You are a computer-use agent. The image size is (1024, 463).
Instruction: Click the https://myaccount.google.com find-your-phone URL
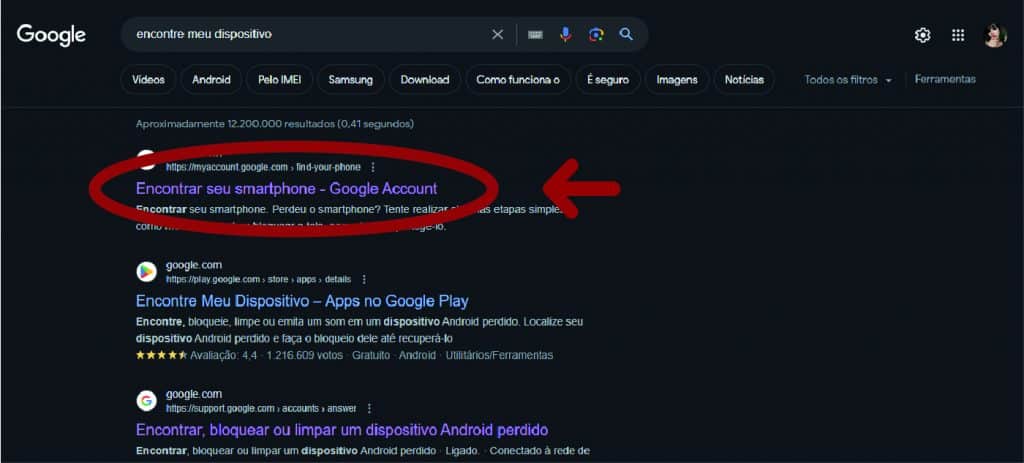(263, 167)
